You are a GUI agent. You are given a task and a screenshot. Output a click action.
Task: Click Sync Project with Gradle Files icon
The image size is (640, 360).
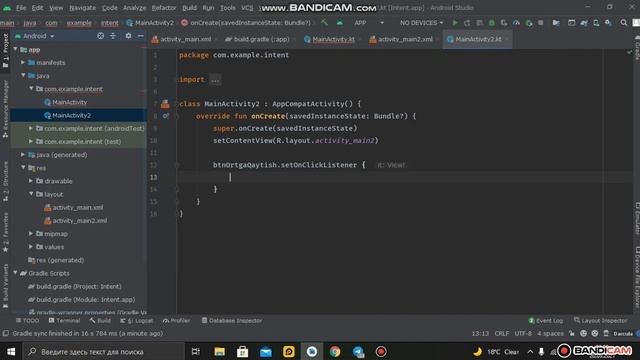pyautogui.click(x=584, y=23)
